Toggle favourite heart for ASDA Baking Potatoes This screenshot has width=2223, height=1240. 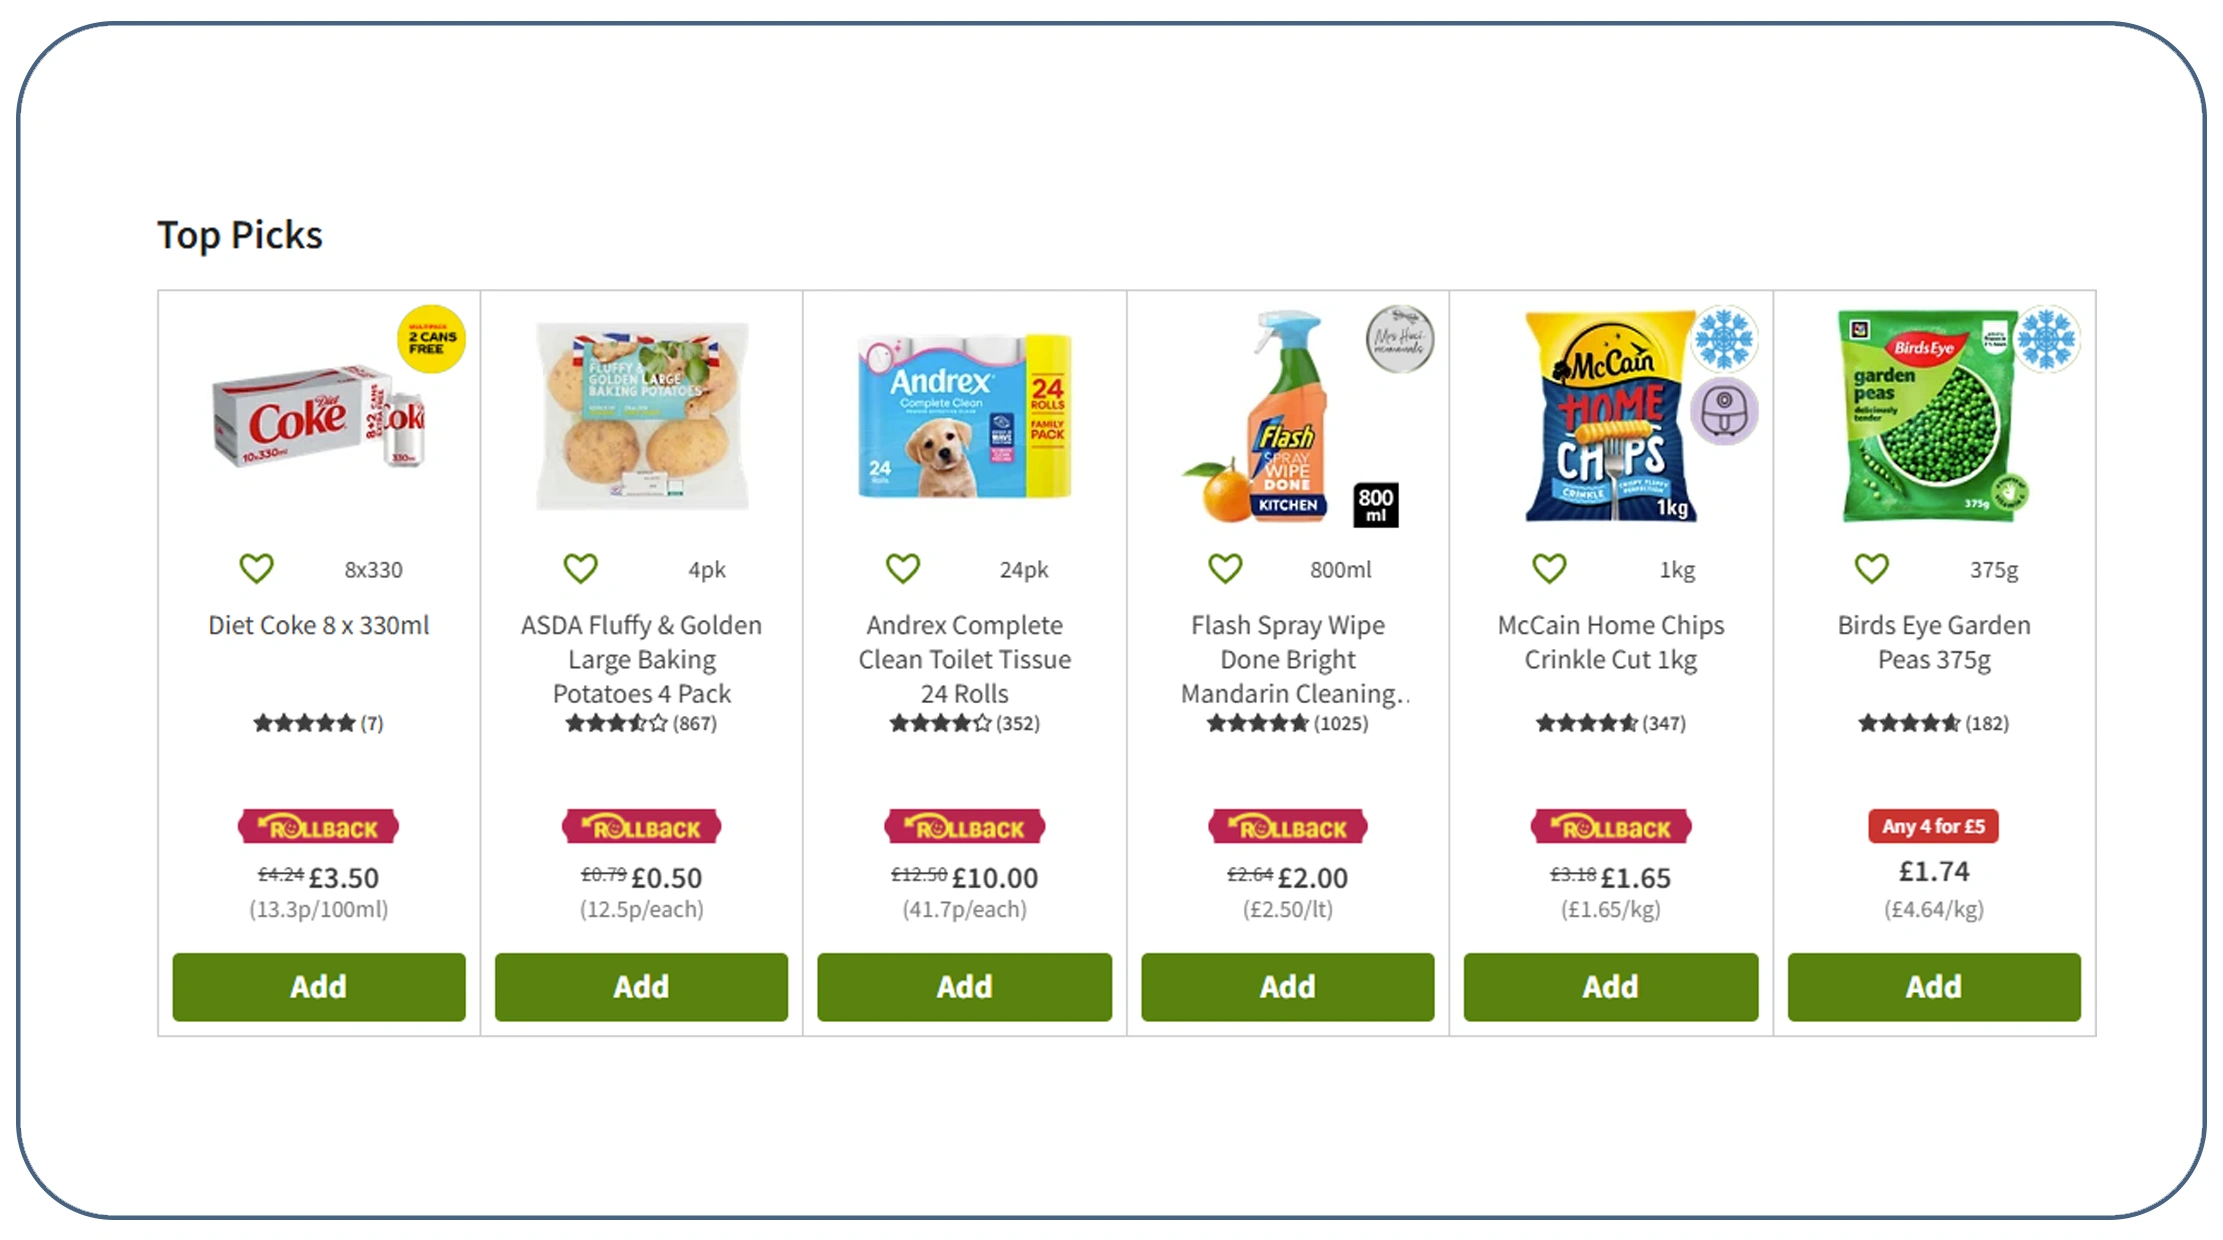(580, 569)
